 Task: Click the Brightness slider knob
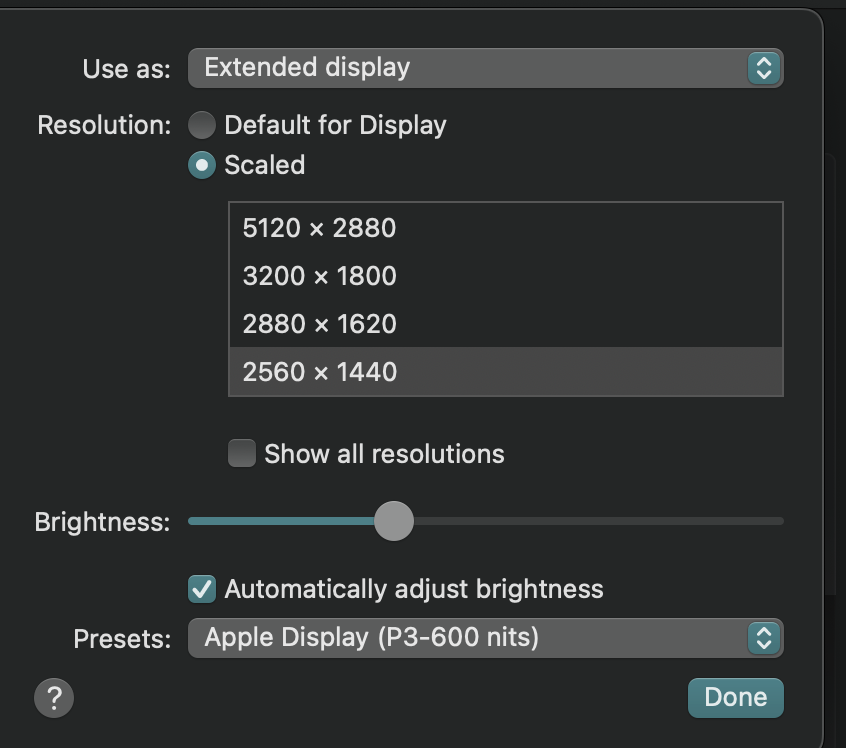coord(394,521)
